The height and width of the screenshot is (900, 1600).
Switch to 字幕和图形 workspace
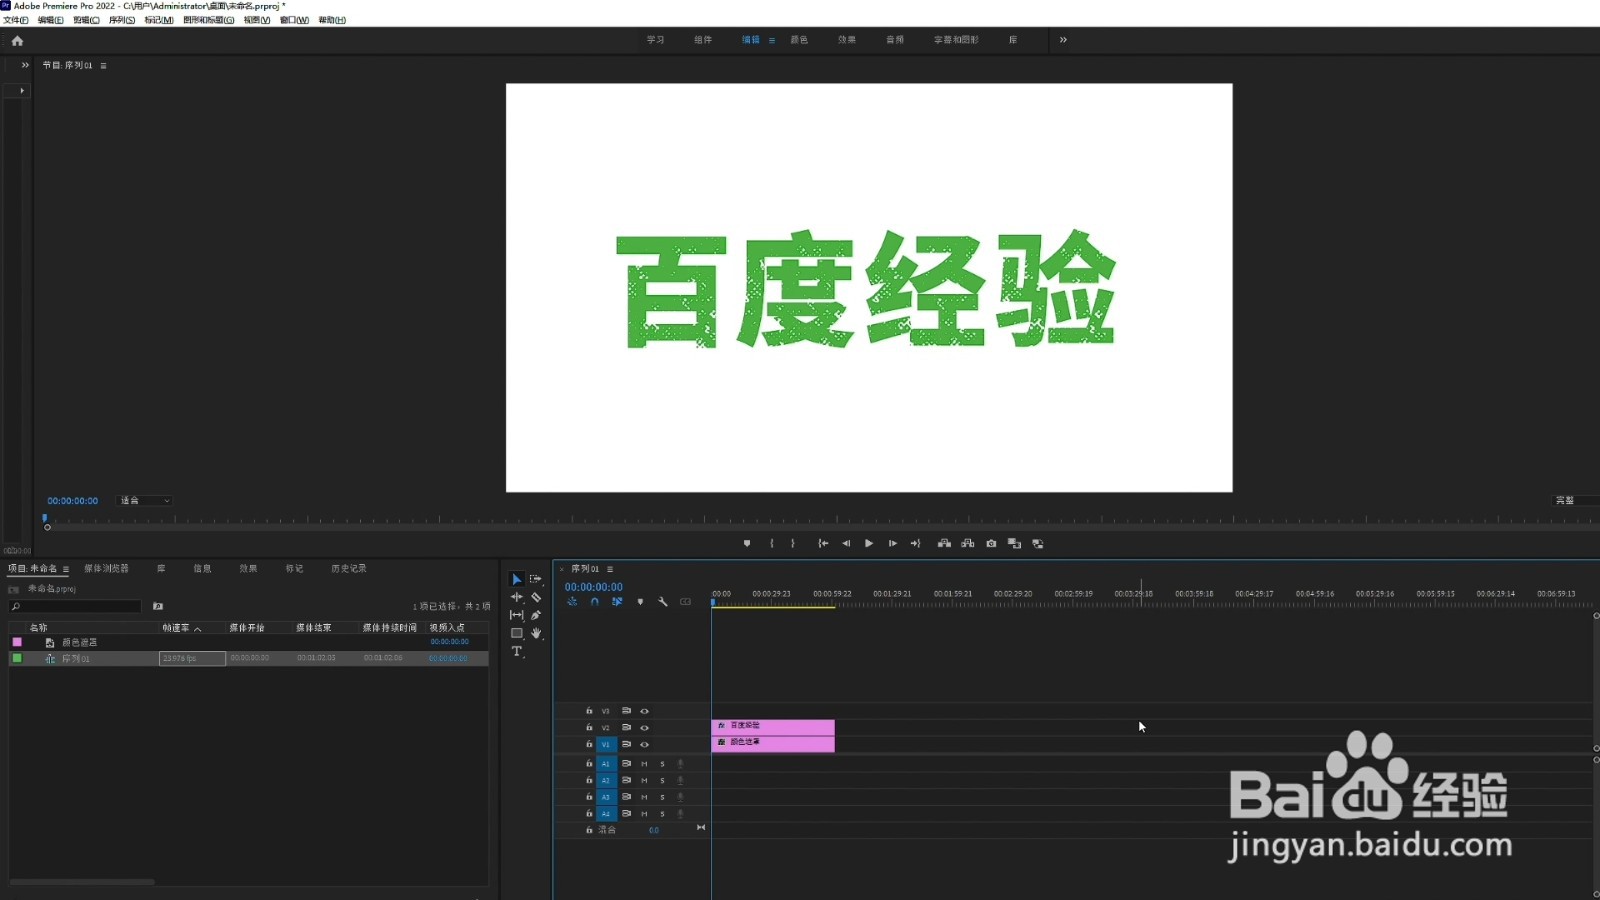pyautogui.click(x=956, y=40)
